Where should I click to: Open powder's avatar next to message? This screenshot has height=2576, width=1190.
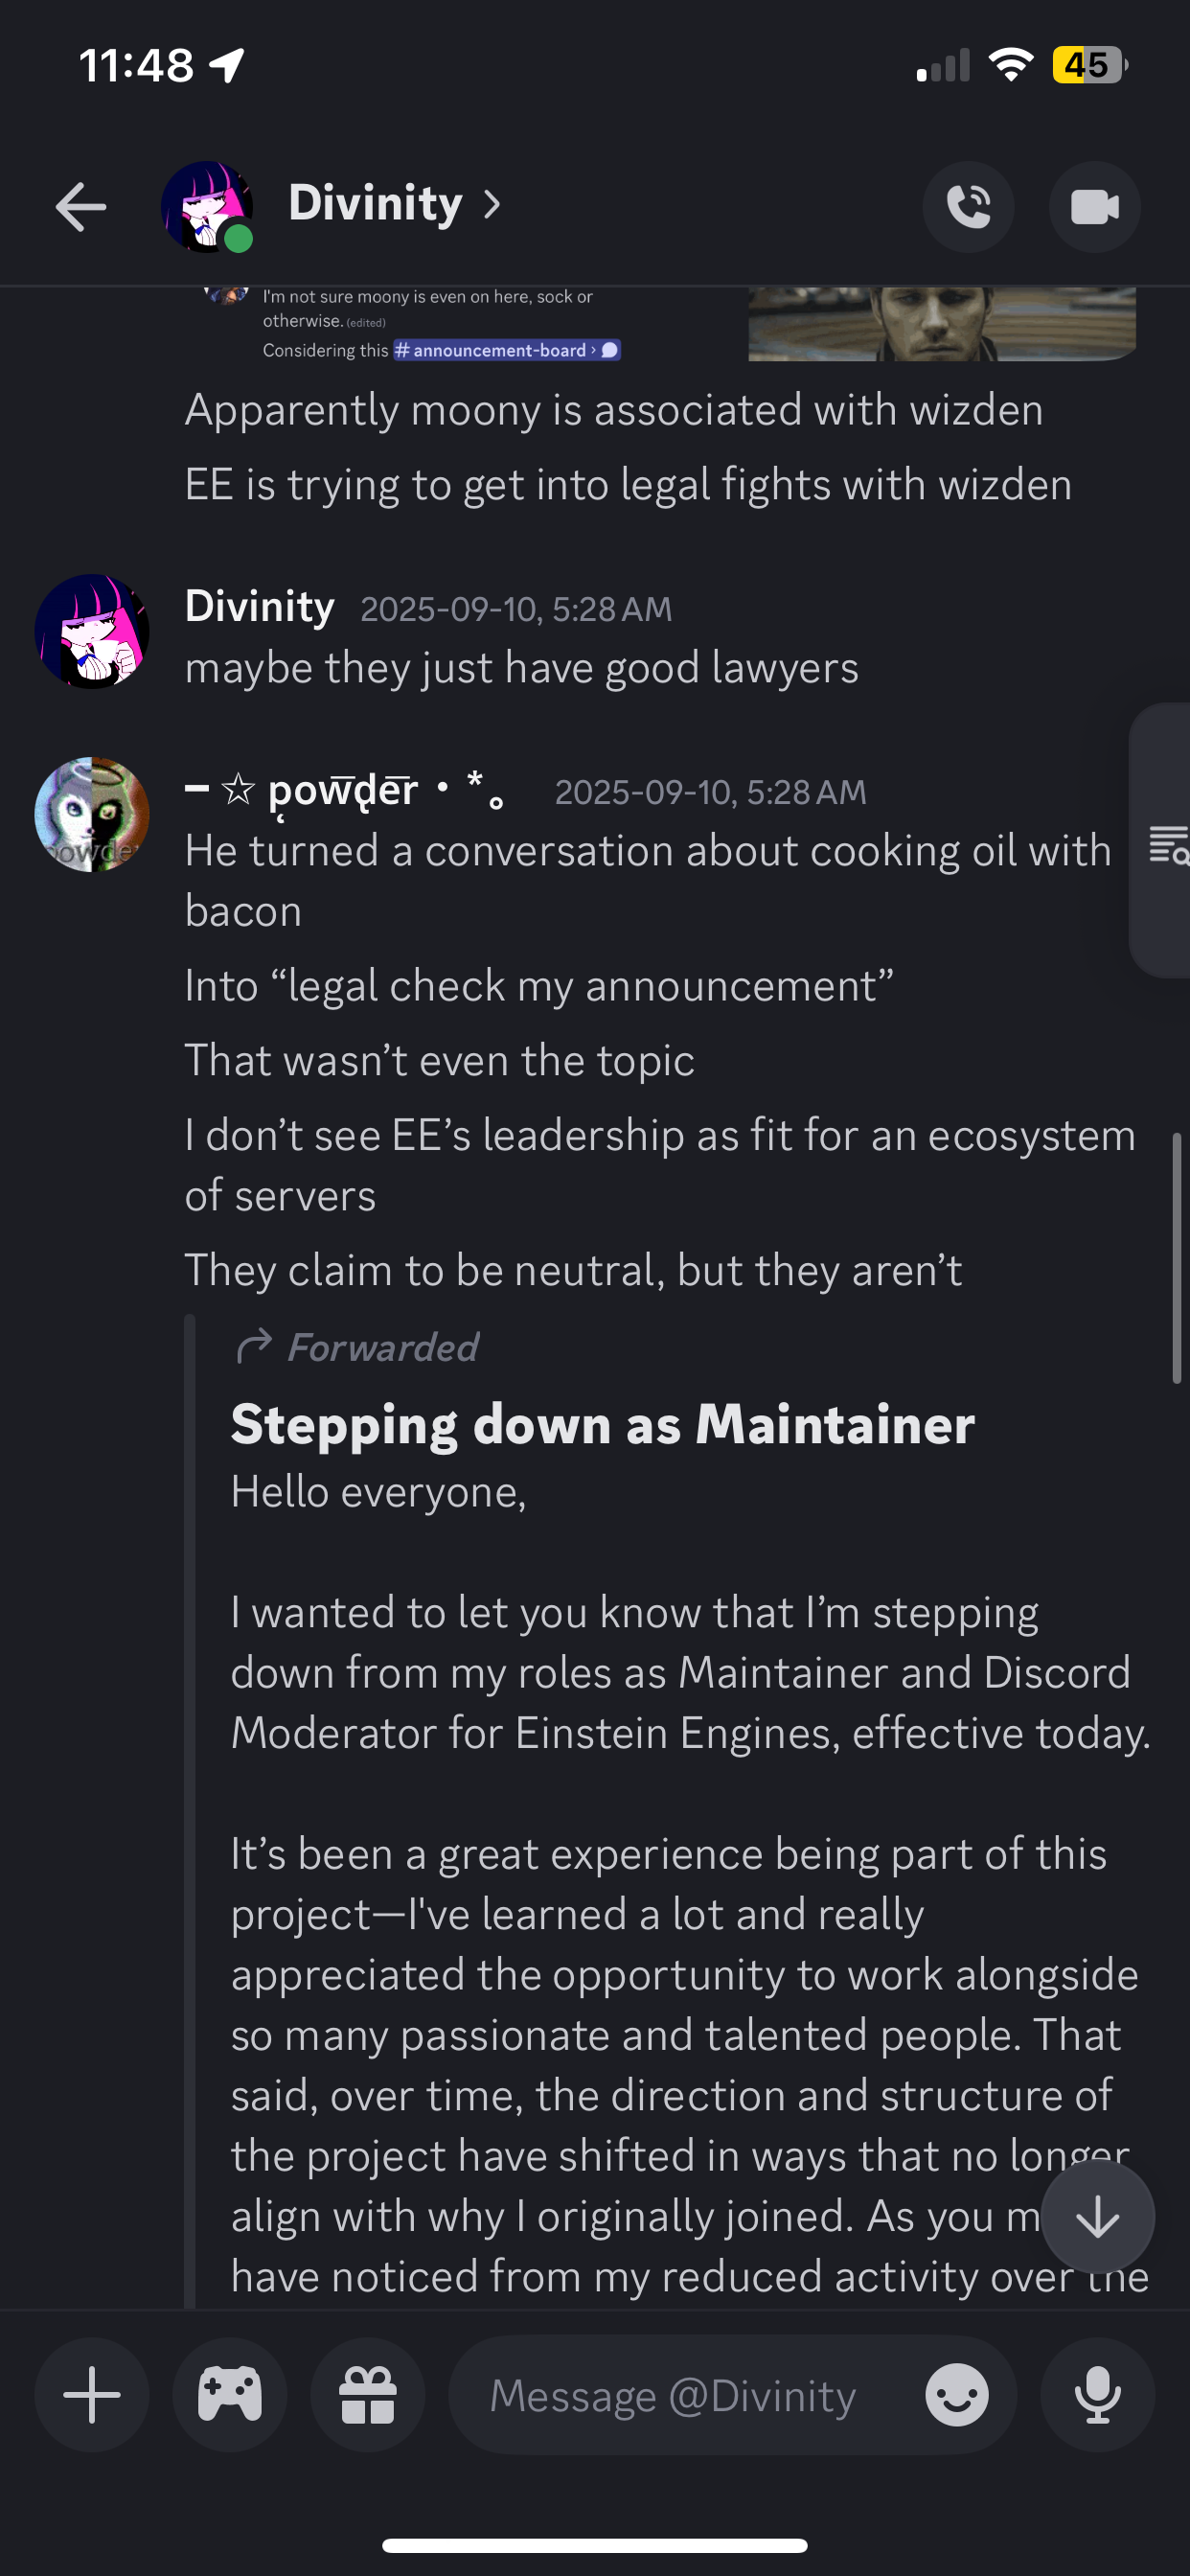click(92, 814)
